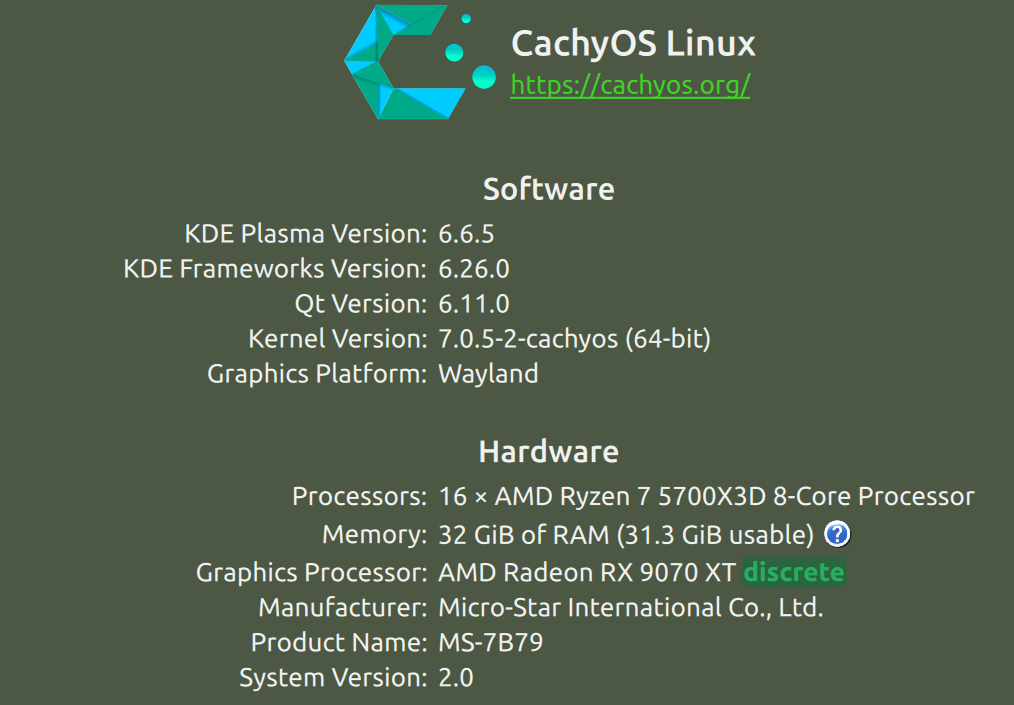The width and height of the screenshot is (1014, 705).
Task: Click the green discrete GPU badge
Action: pyautogui.click(x=793, y=572)
